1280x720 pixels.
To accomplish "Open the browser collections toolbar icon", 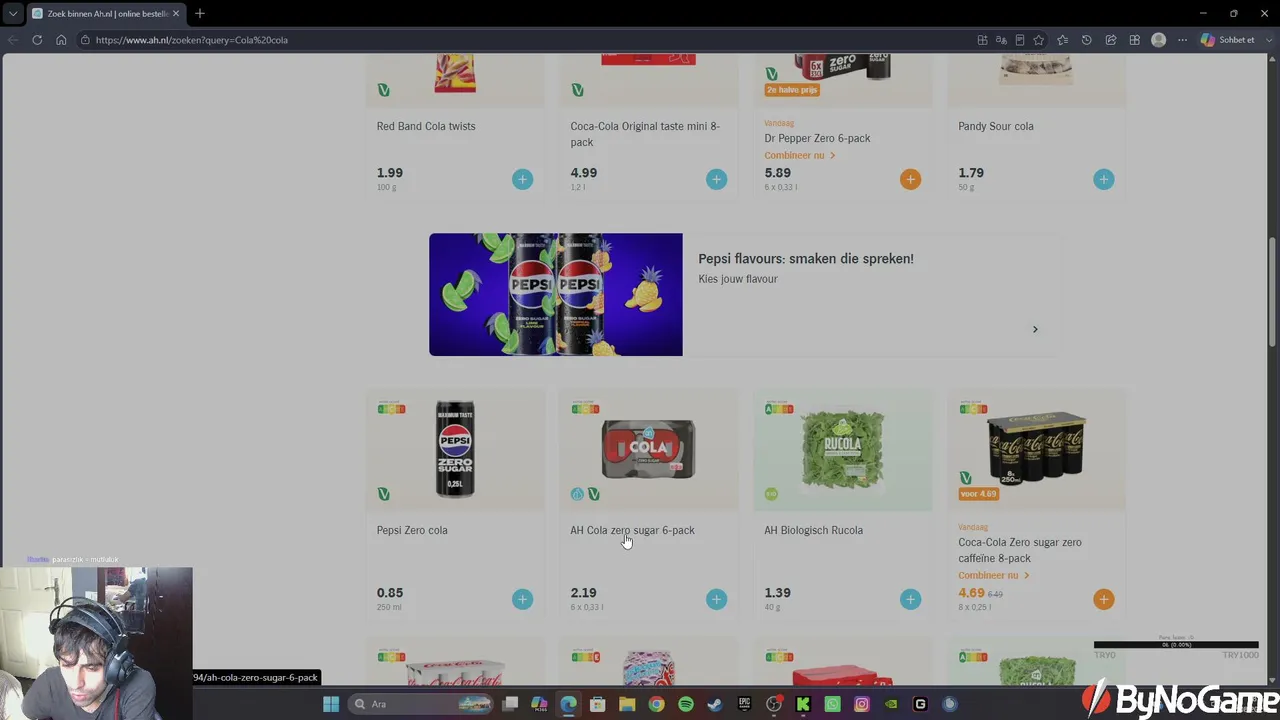I will pos(1134,40).
